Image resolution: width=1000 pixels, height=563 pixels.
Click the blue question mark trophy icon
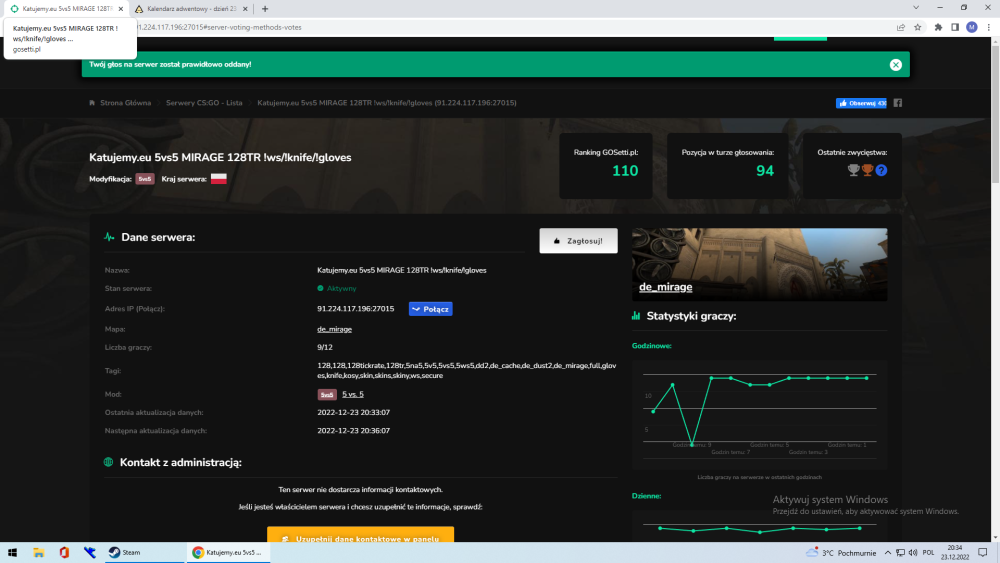point(881,170)
